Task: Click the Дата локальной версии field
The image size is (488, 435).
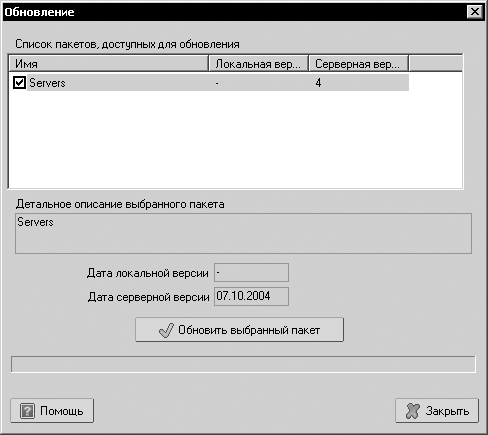Action: point(251,273)
